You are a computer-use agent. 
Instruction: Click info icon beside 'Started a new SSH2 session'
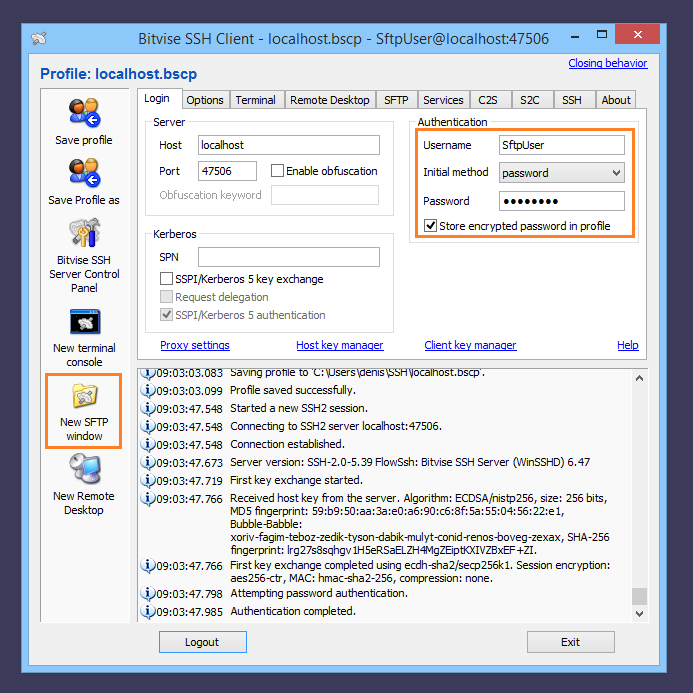pyautogui.click(x=148, y=408)
